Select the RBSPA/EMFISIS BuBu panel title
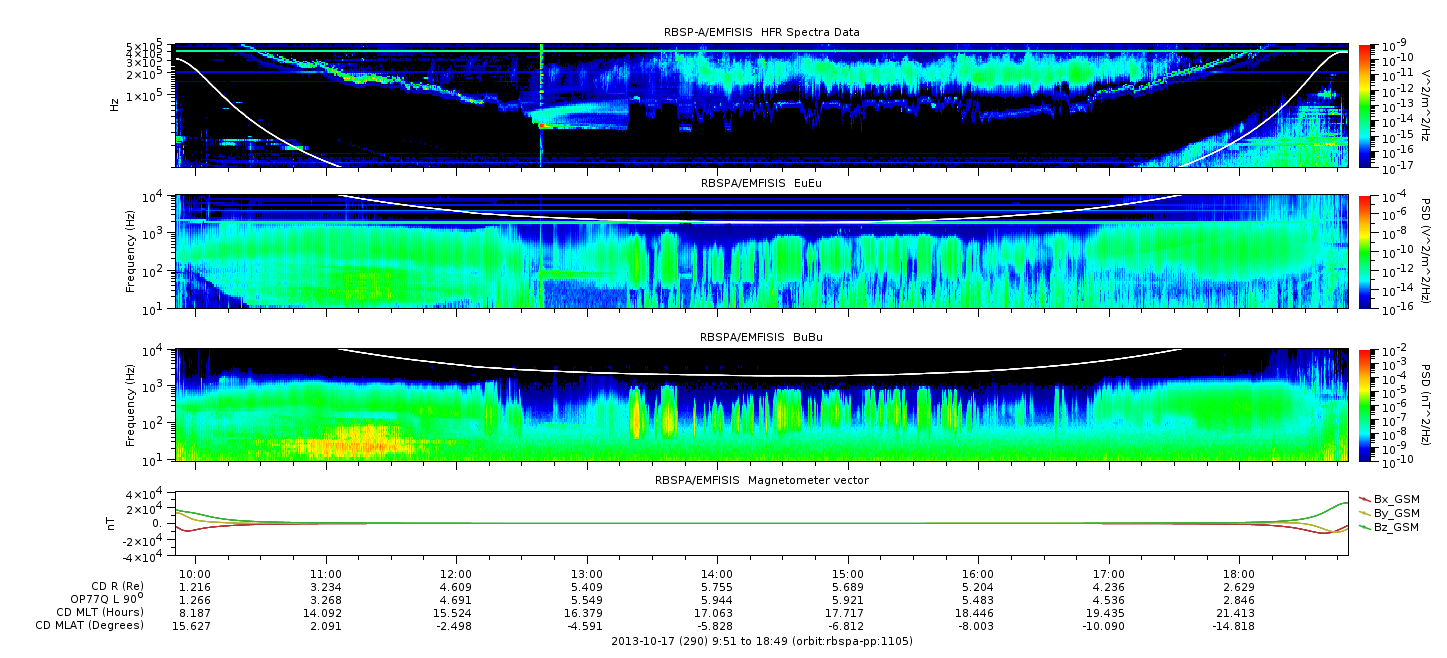 point(761,338)
